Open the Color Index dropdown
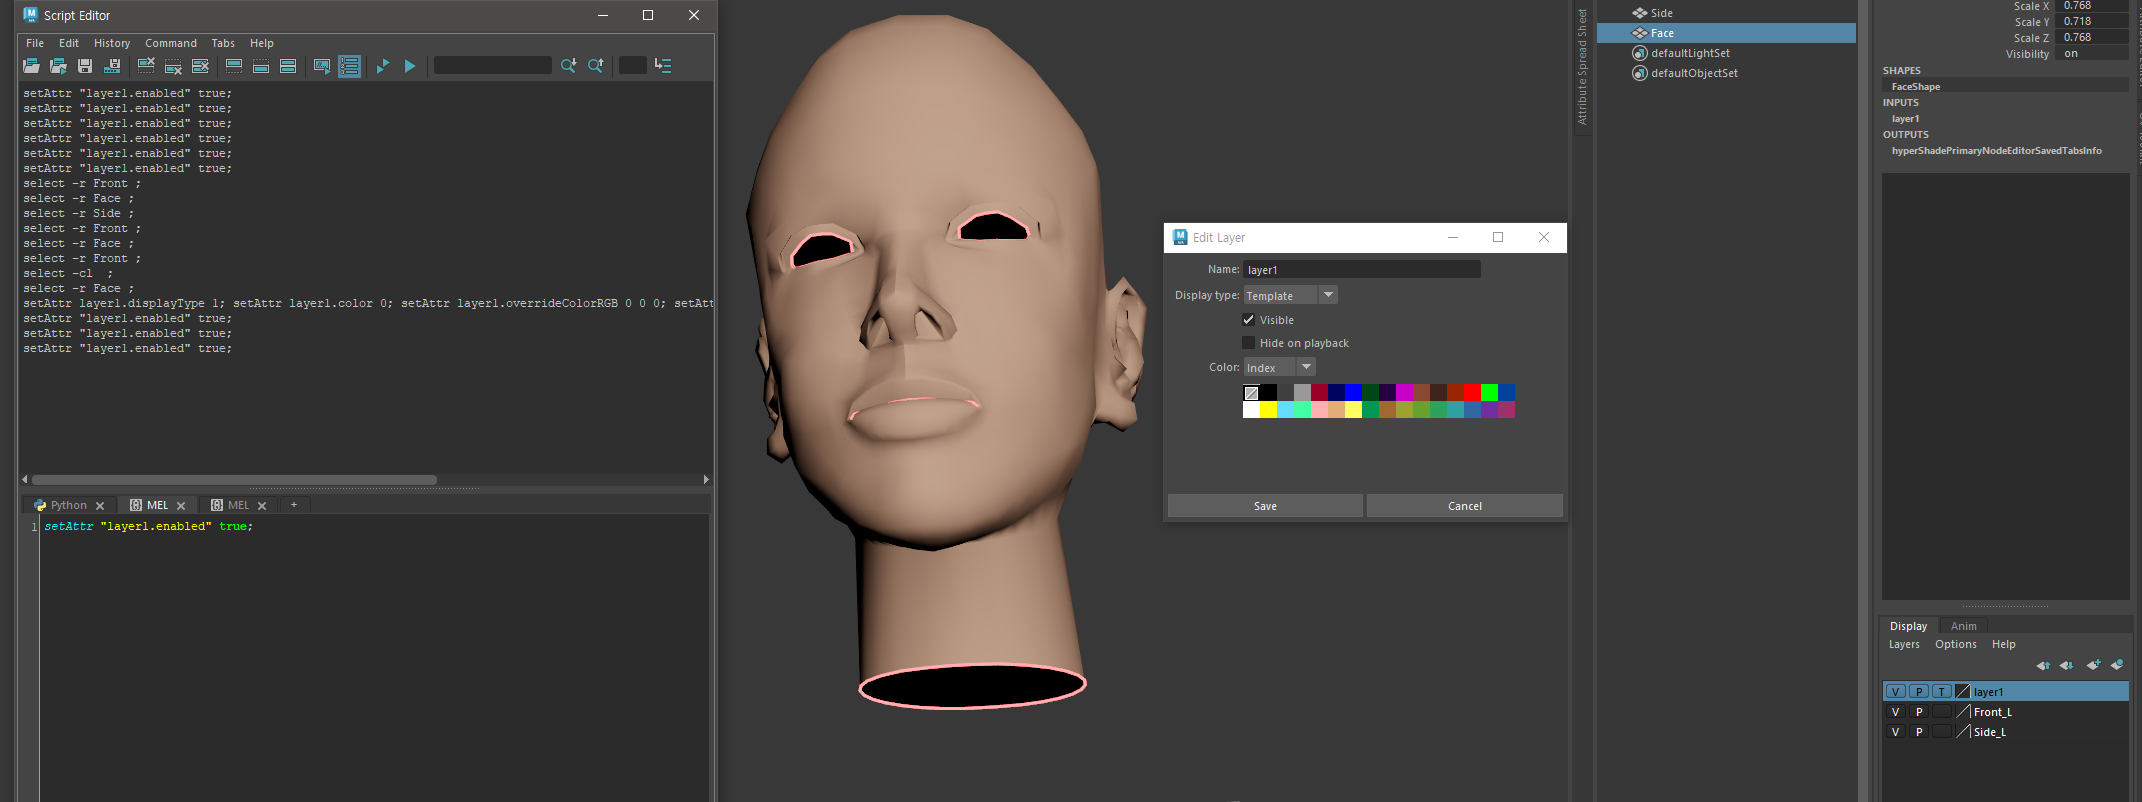 tap(1279, 368)
